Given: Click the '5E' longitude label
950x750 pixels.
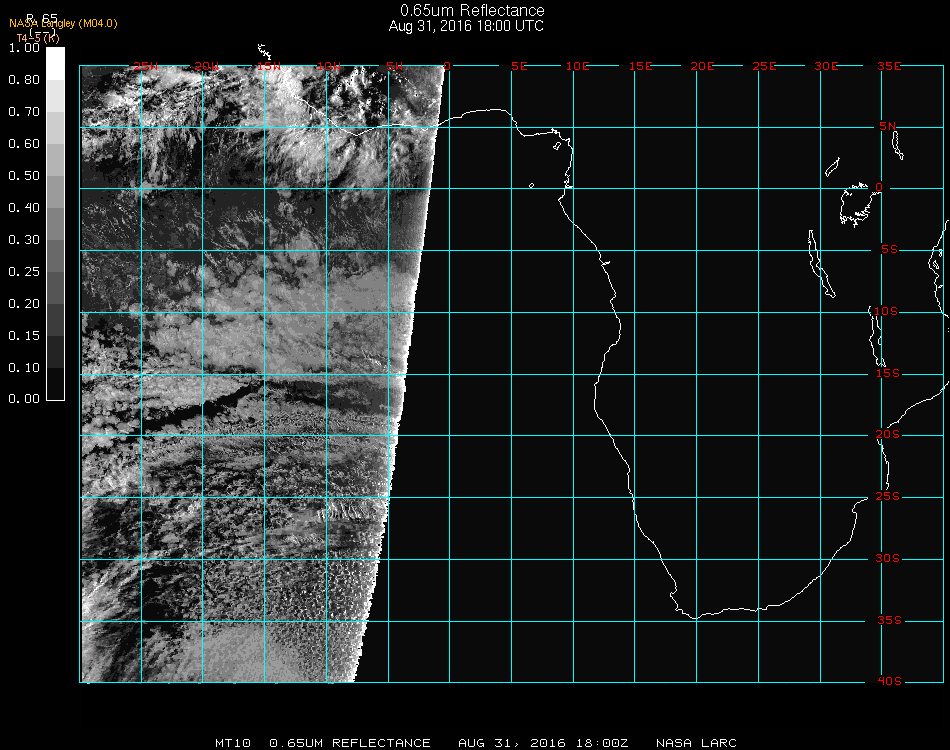Looking at the screenshot, I should pos(519,66).
